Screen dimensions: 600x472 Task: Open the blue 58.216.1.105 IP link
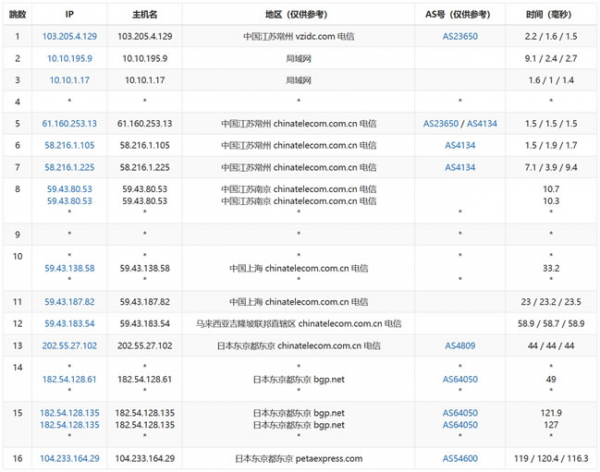(69, 145)
